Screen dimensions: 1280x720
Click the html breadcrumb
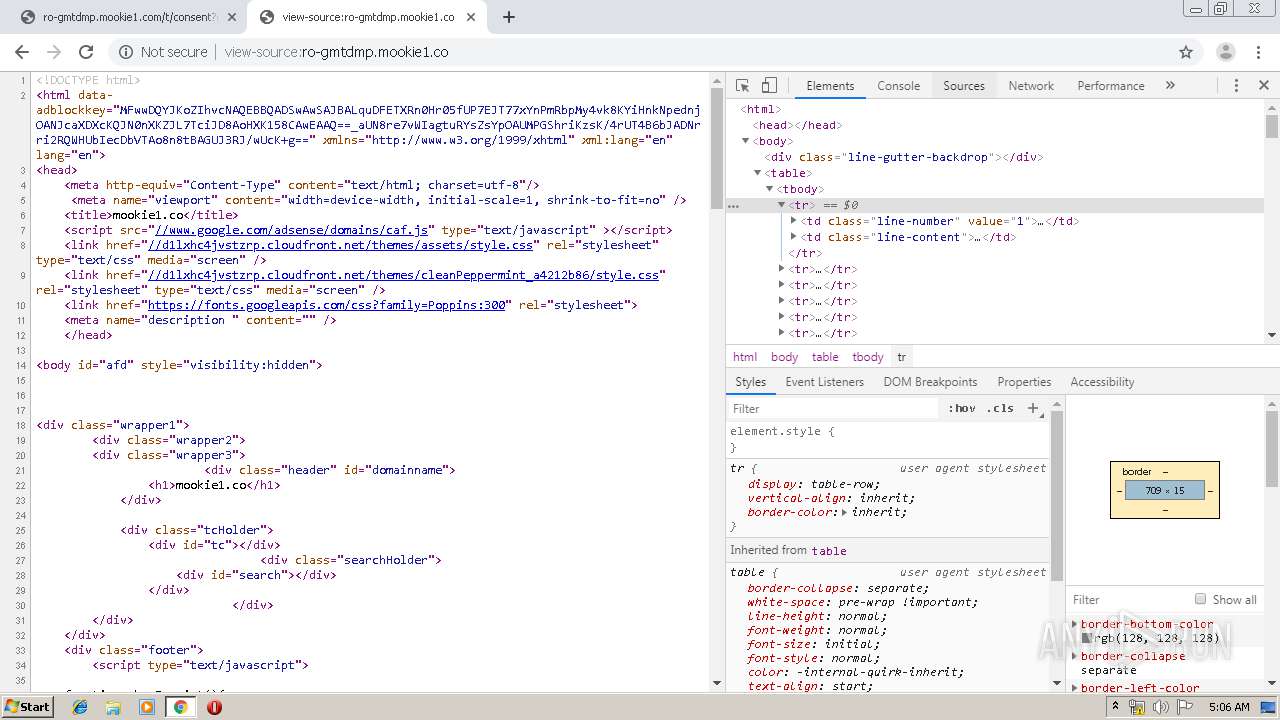[745, 357]
